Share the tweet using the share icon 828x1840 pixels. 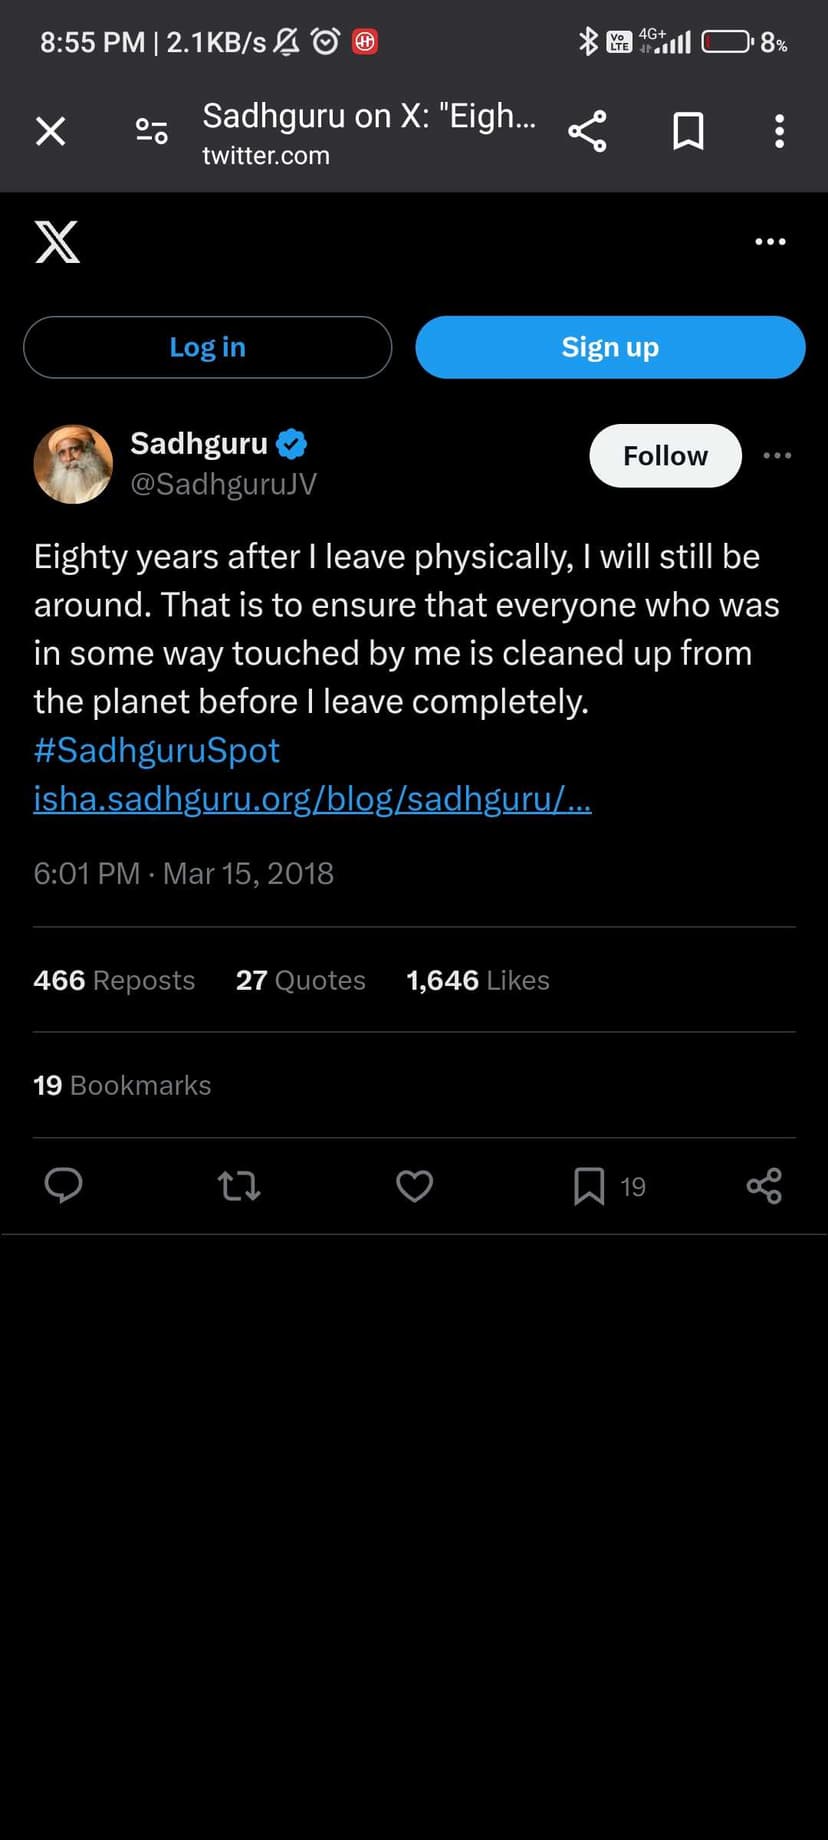coord(764,1186)
